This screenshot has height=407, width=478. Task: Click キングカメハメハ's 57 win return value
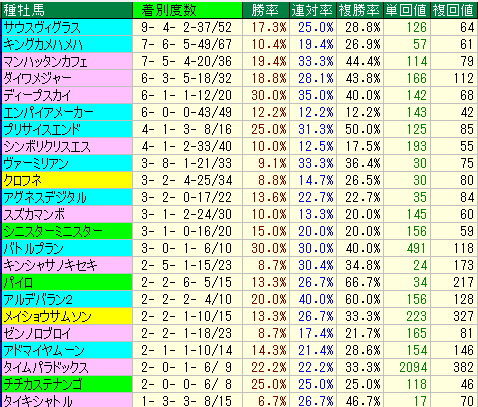pyautogui.click(x=420, y=44)
